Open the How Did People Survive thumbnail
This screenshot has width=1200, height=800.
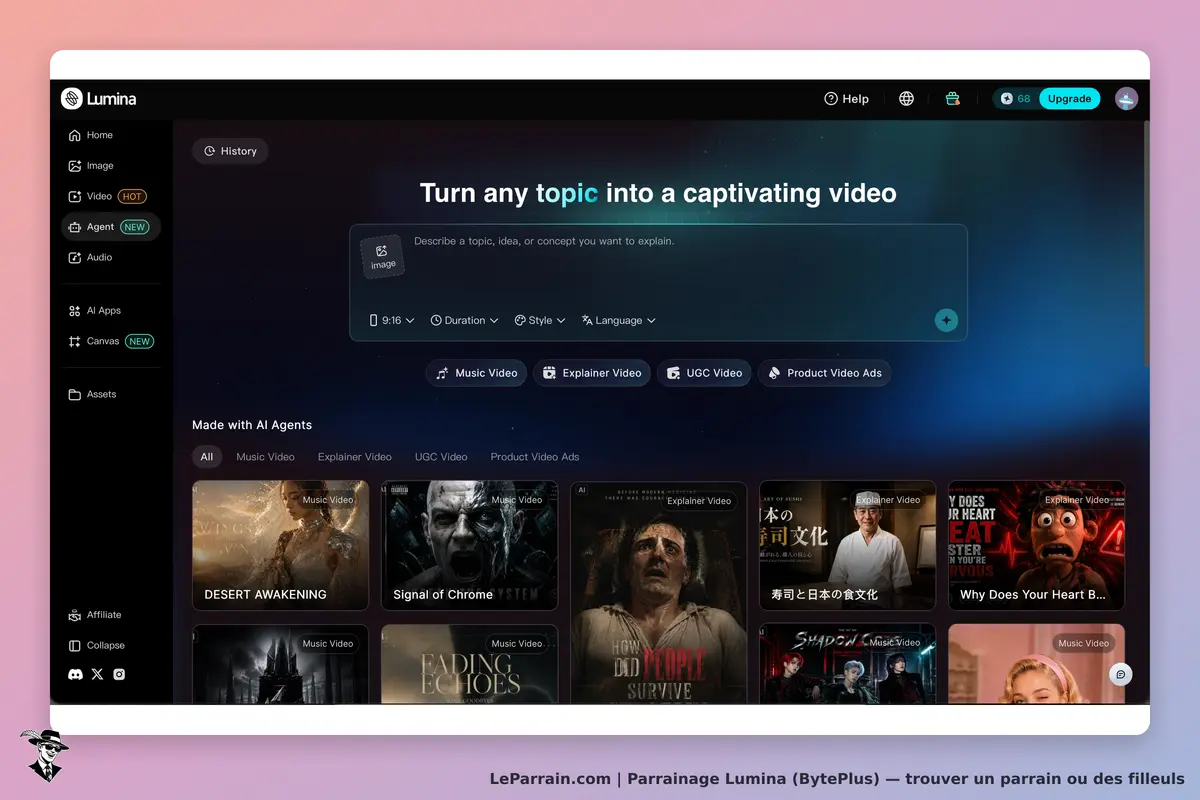[658, 592]
